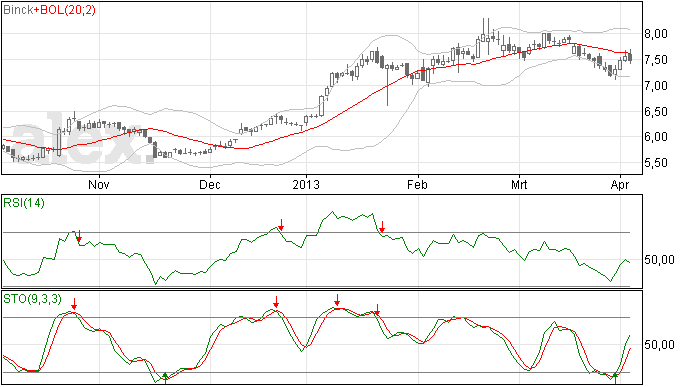
Task: Click the RSI(14) indicator label
Action: (x=24, y=203)
